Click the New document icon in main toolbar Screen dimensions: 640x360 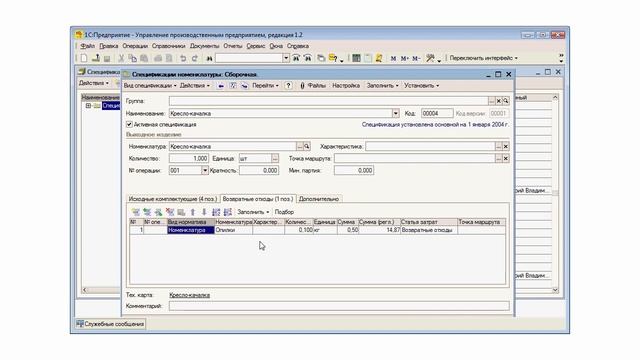pos(84,58)
